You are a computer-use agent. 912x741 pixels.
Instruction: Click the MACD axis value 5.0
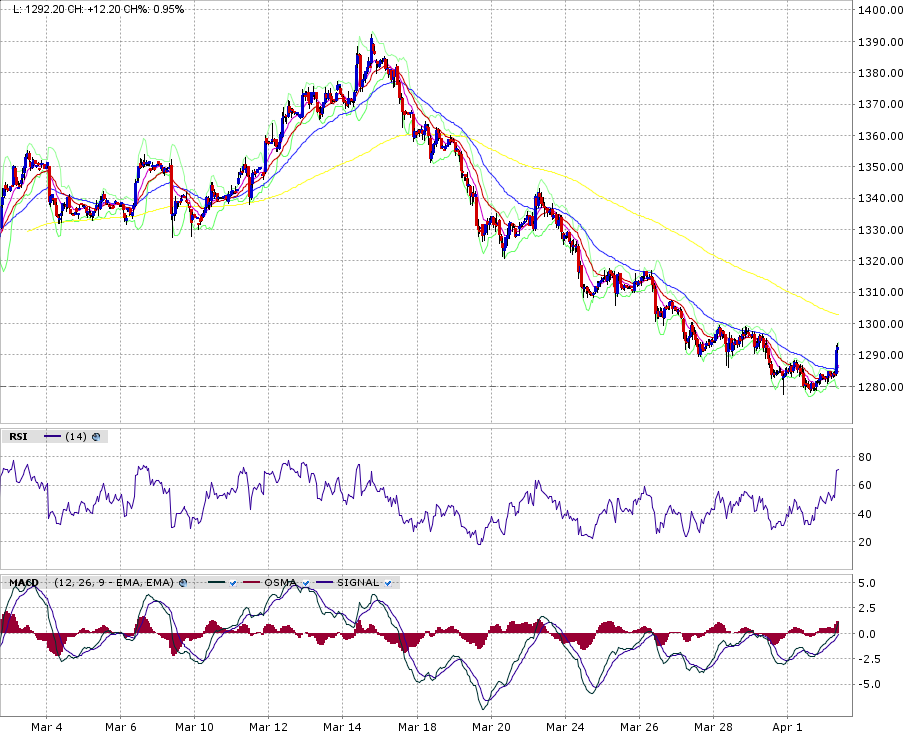pyautogui.click(x=867, y=583)
